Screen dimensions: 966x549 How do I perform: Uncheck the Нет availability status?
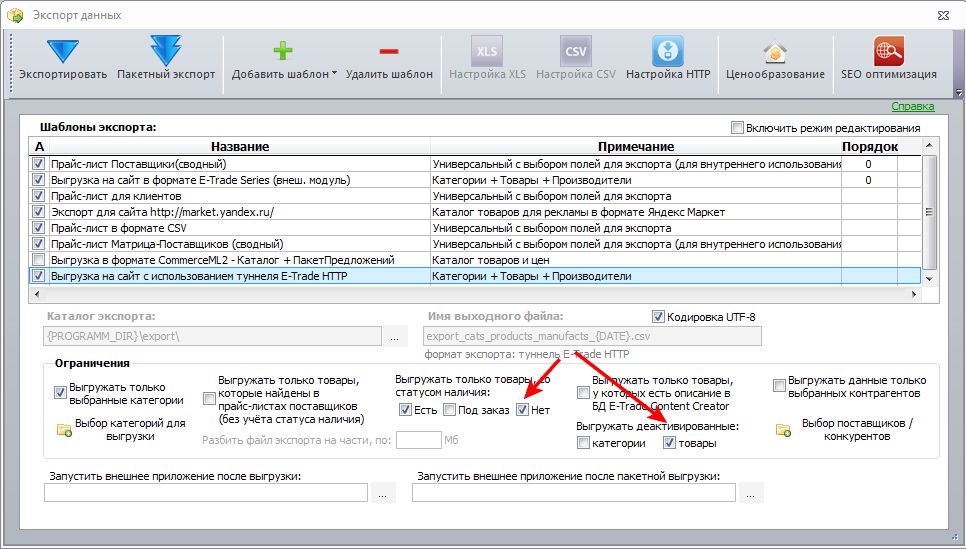click(522, 410)
